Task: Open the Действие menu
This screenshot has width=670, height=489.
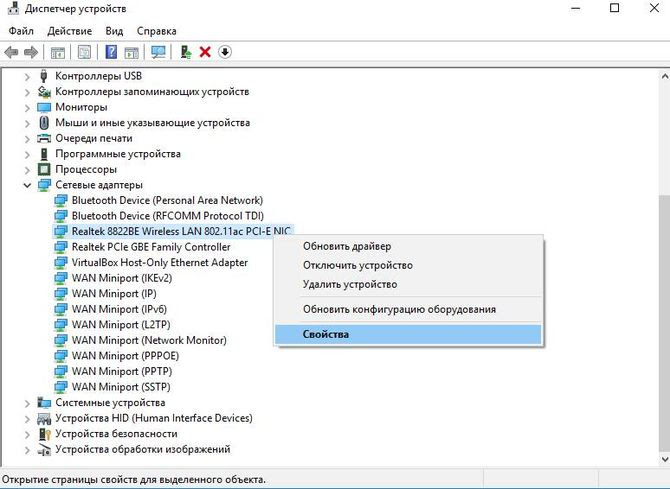Action: 70,31
